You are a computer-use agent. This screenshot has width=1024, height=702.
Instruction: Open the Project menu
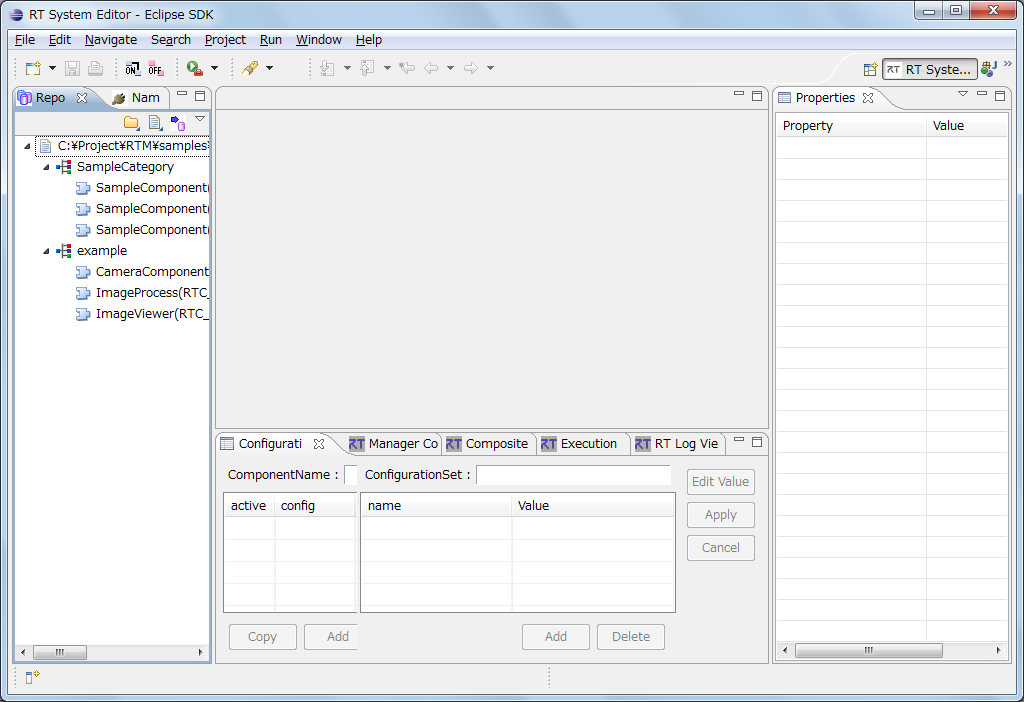click(x=225, y=40)
